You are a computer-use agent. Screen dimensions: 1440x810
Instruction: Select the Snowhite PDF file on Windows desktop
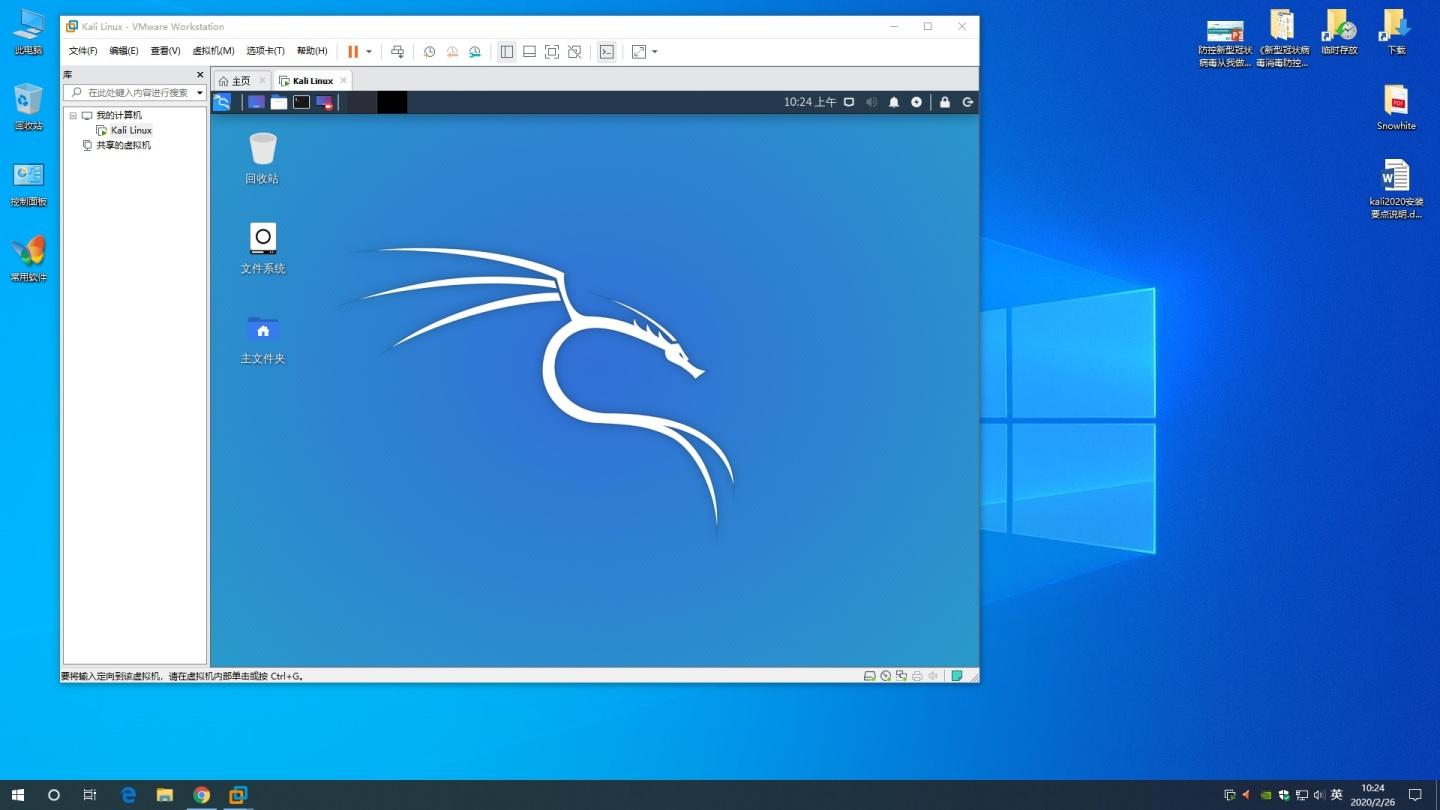tap(1396, 108)
